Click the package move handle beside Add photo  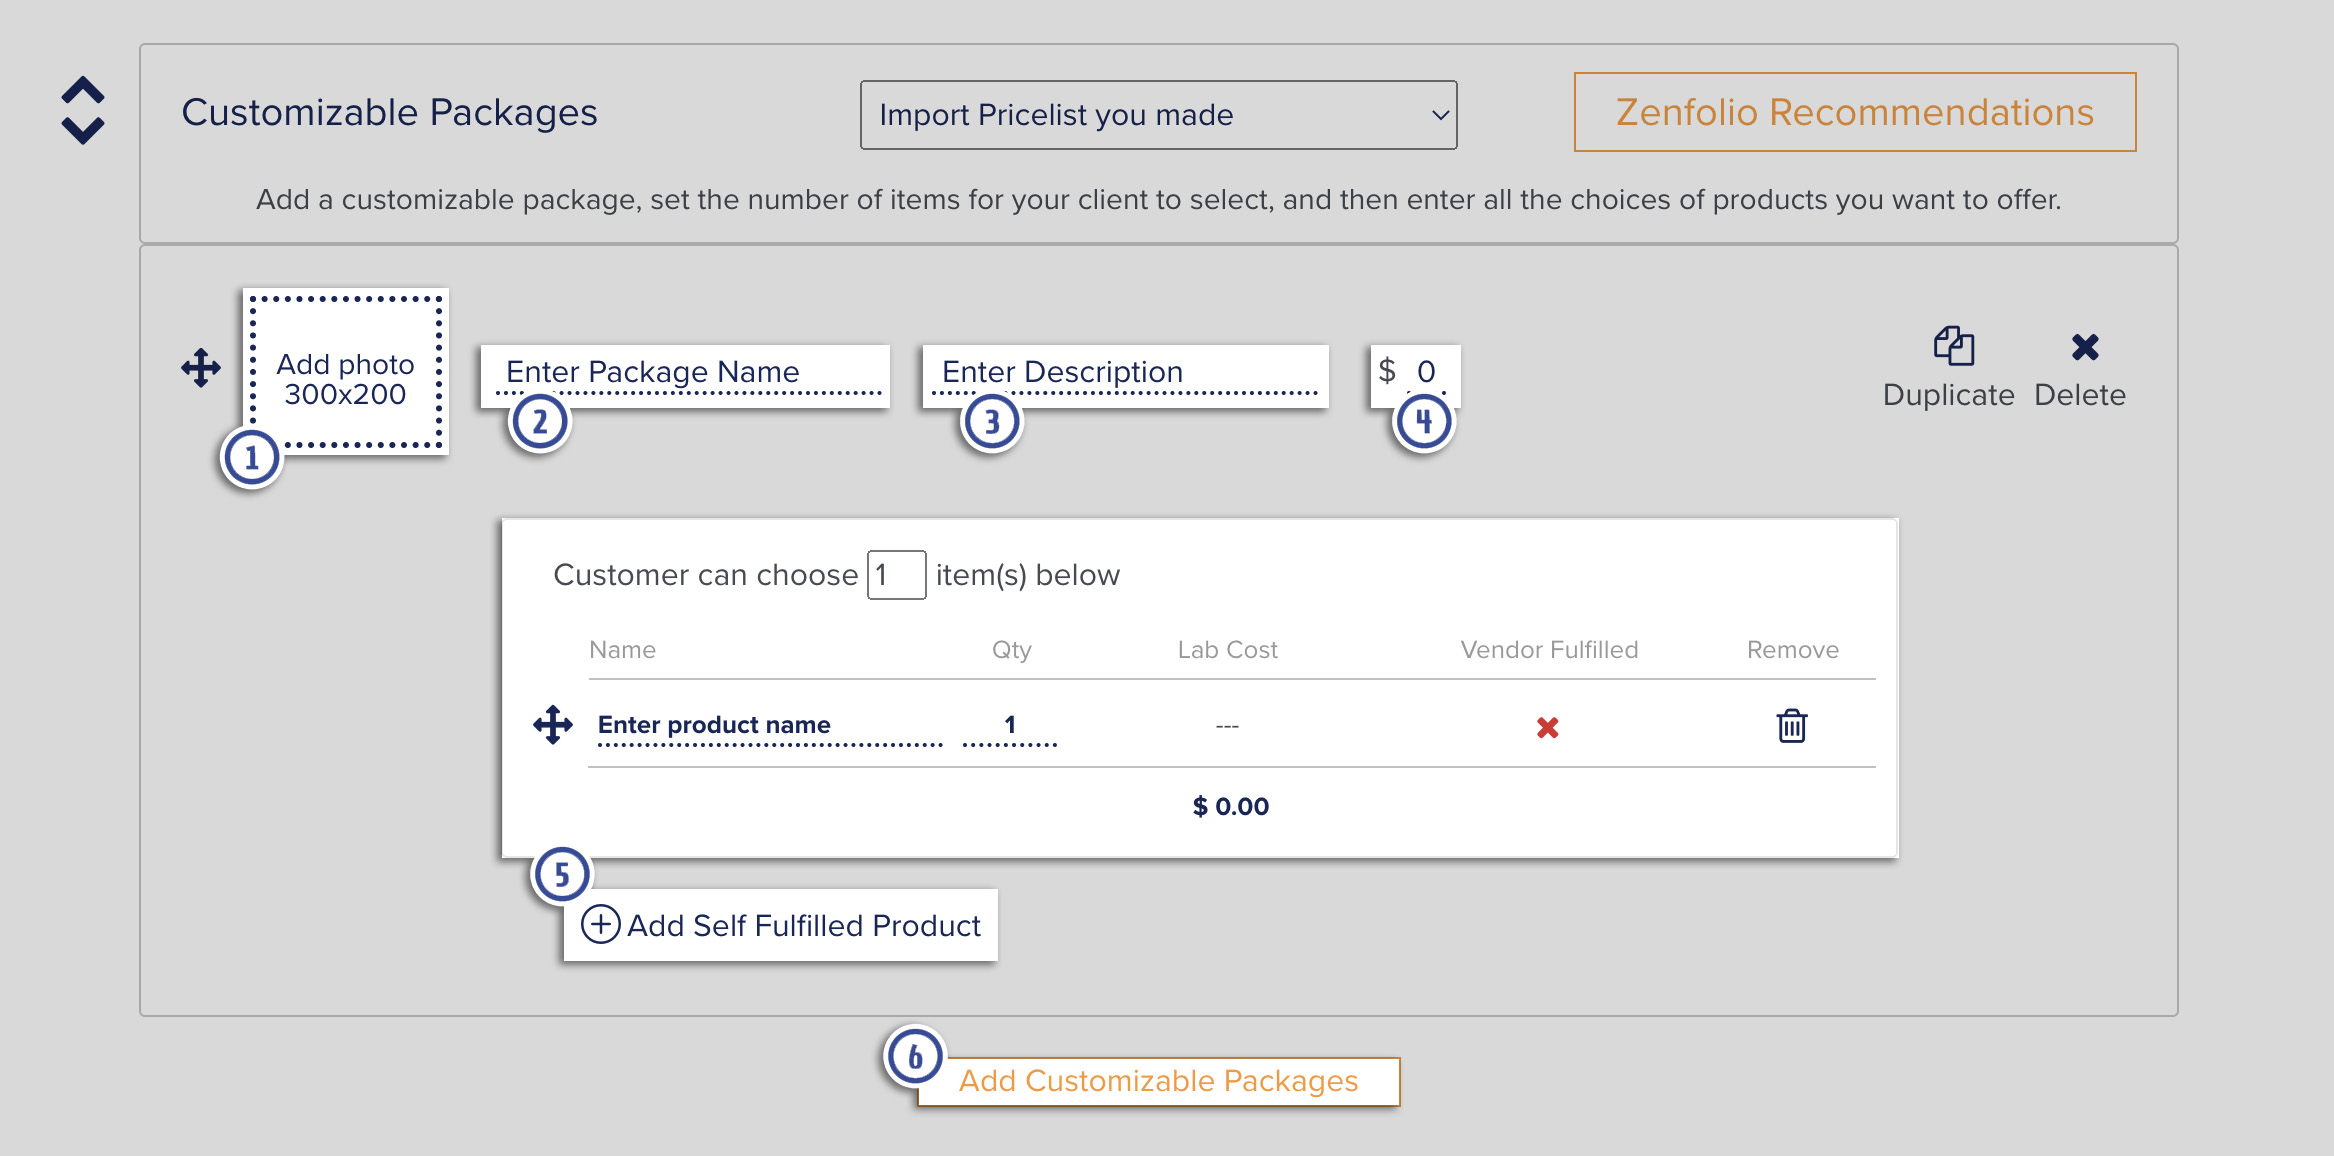pyautogui.click(x=201, y=368)
